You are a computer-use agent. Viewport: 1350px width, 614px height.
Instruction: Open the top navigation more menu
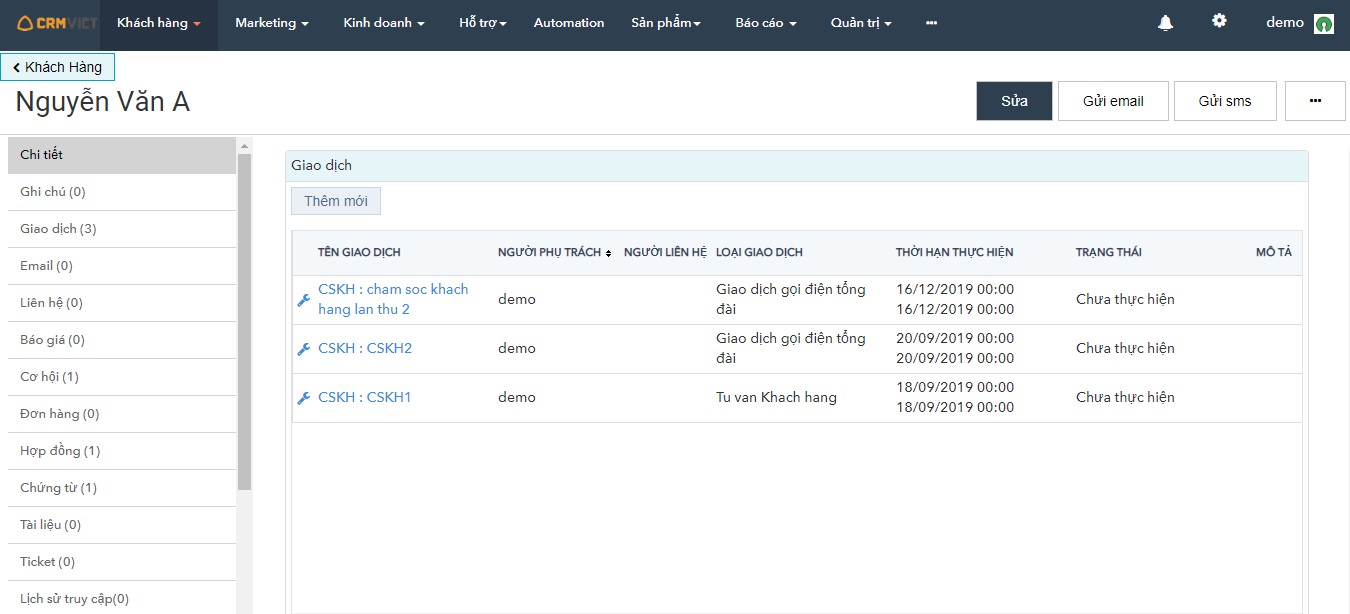tap(932, 22)
